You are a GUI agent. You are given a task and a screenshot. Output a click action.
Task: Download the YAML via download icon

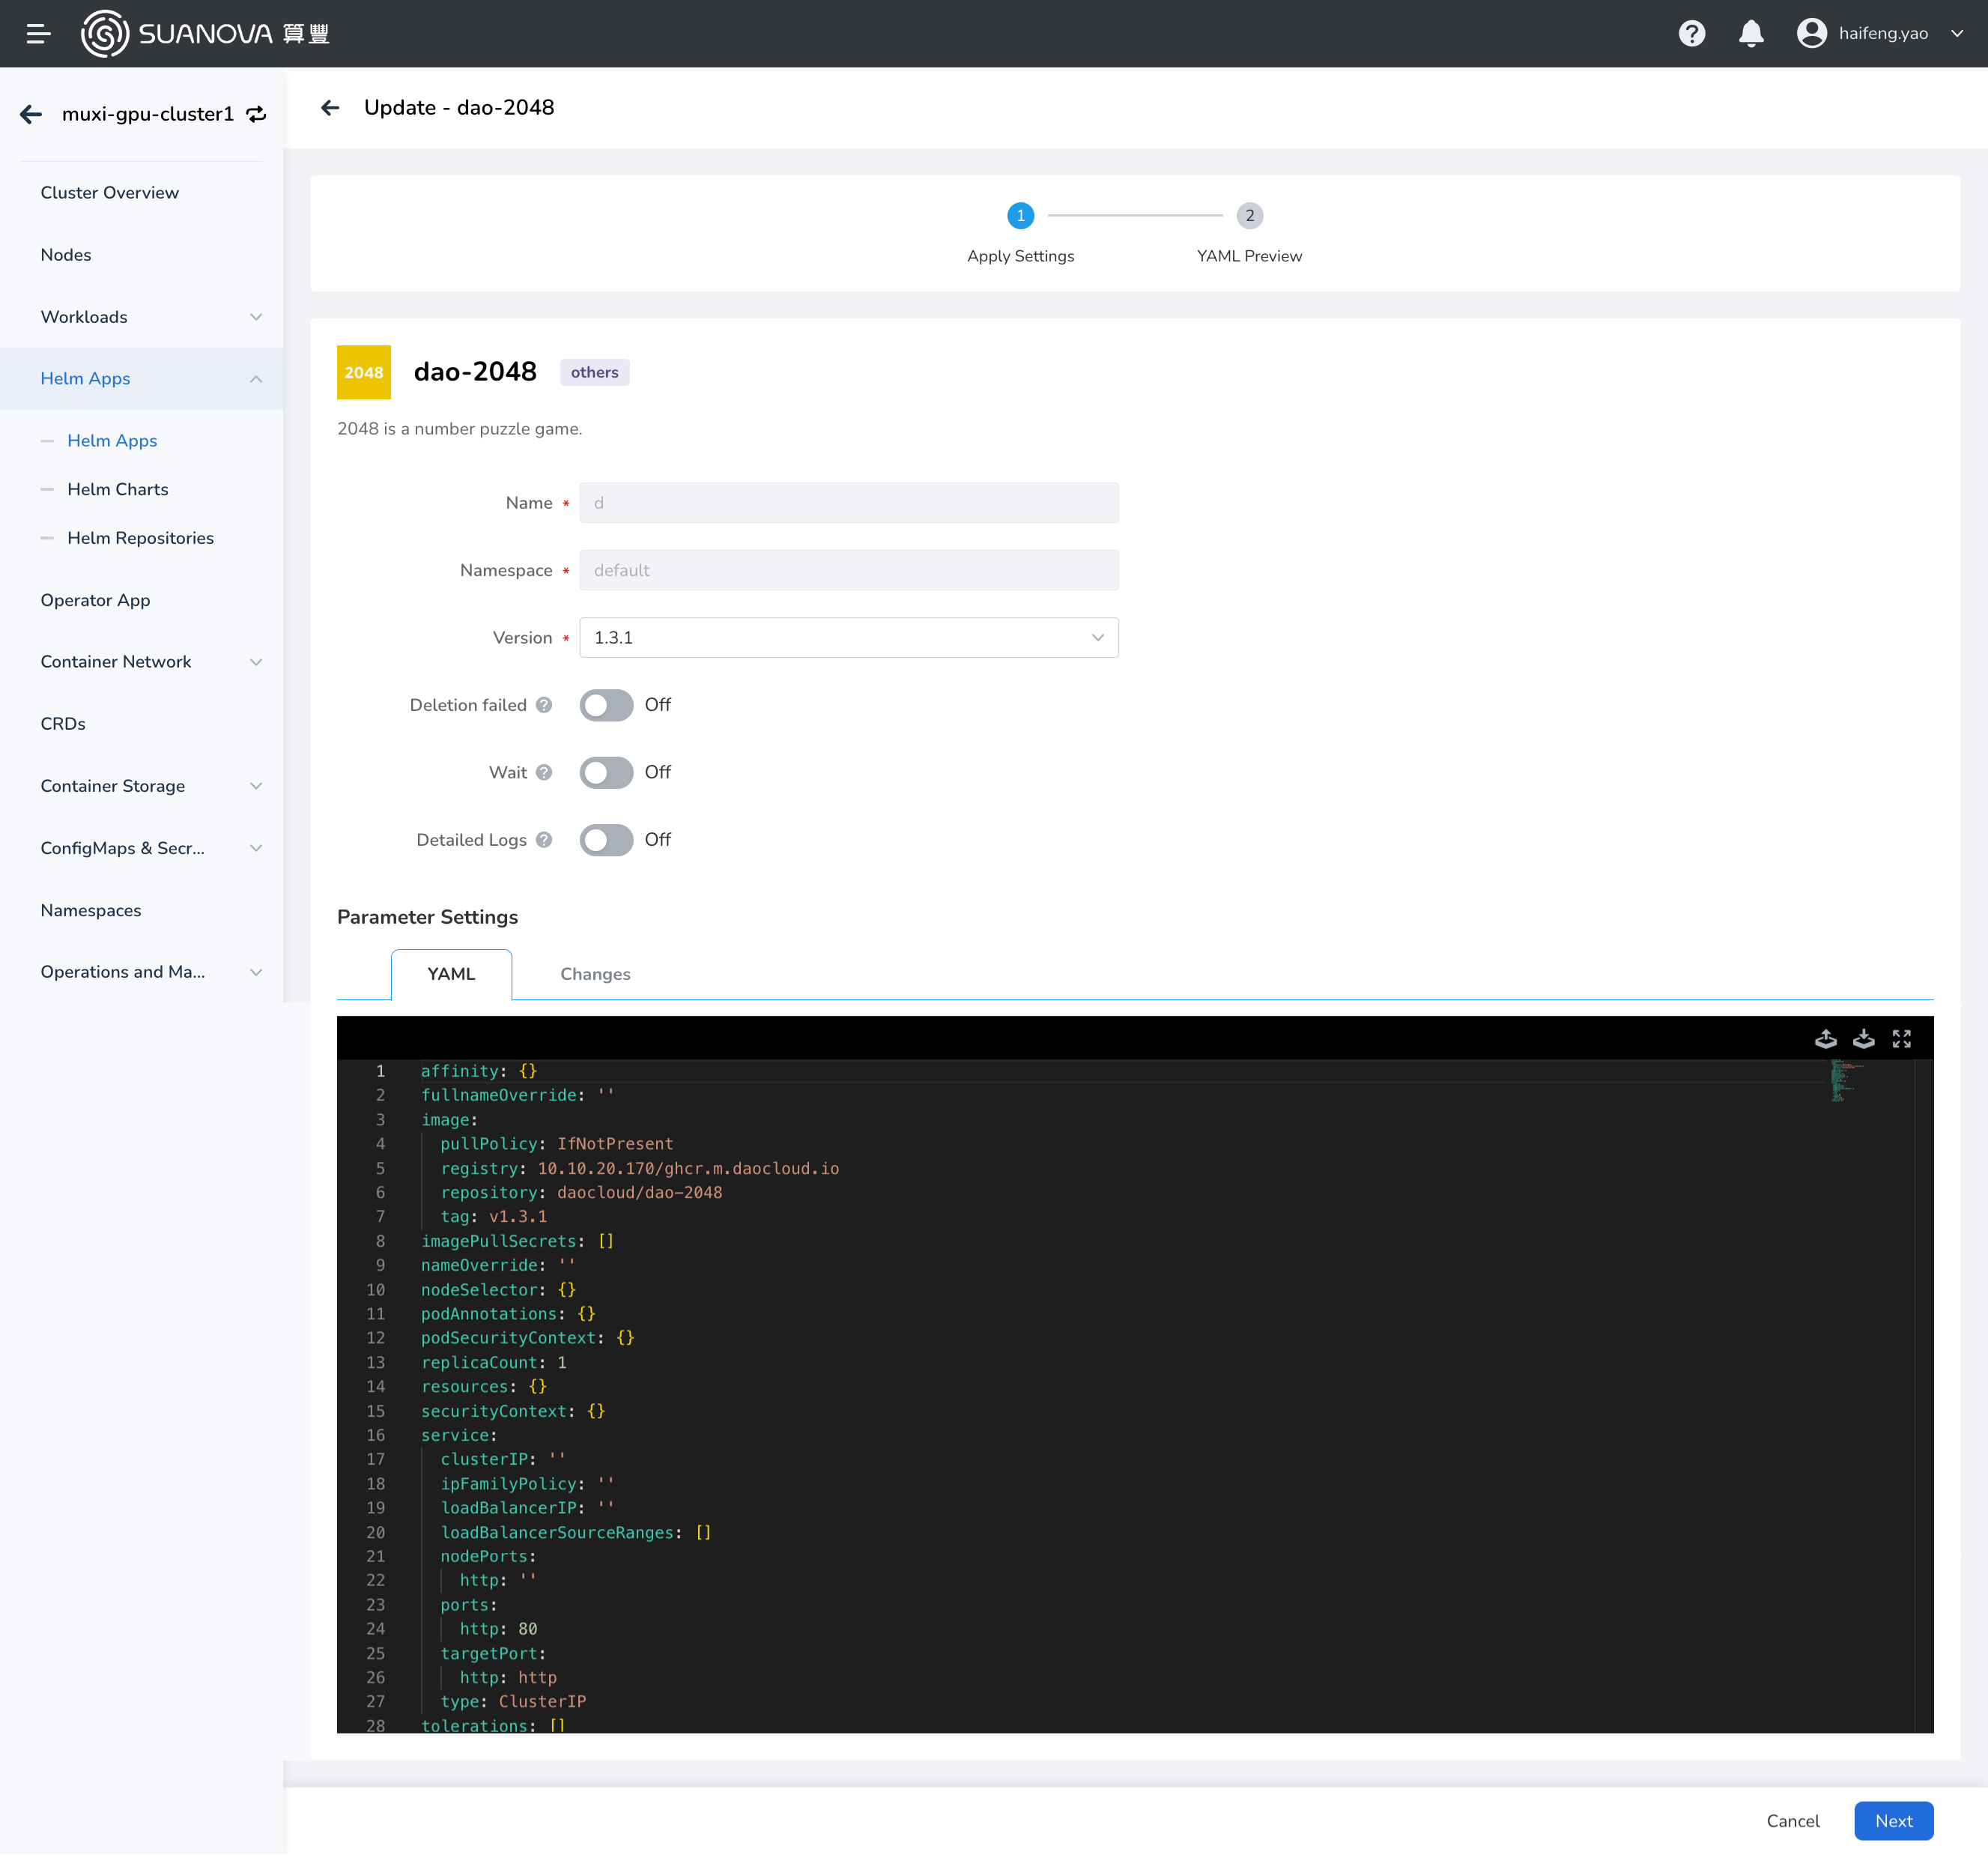tap(1864, 1039)
